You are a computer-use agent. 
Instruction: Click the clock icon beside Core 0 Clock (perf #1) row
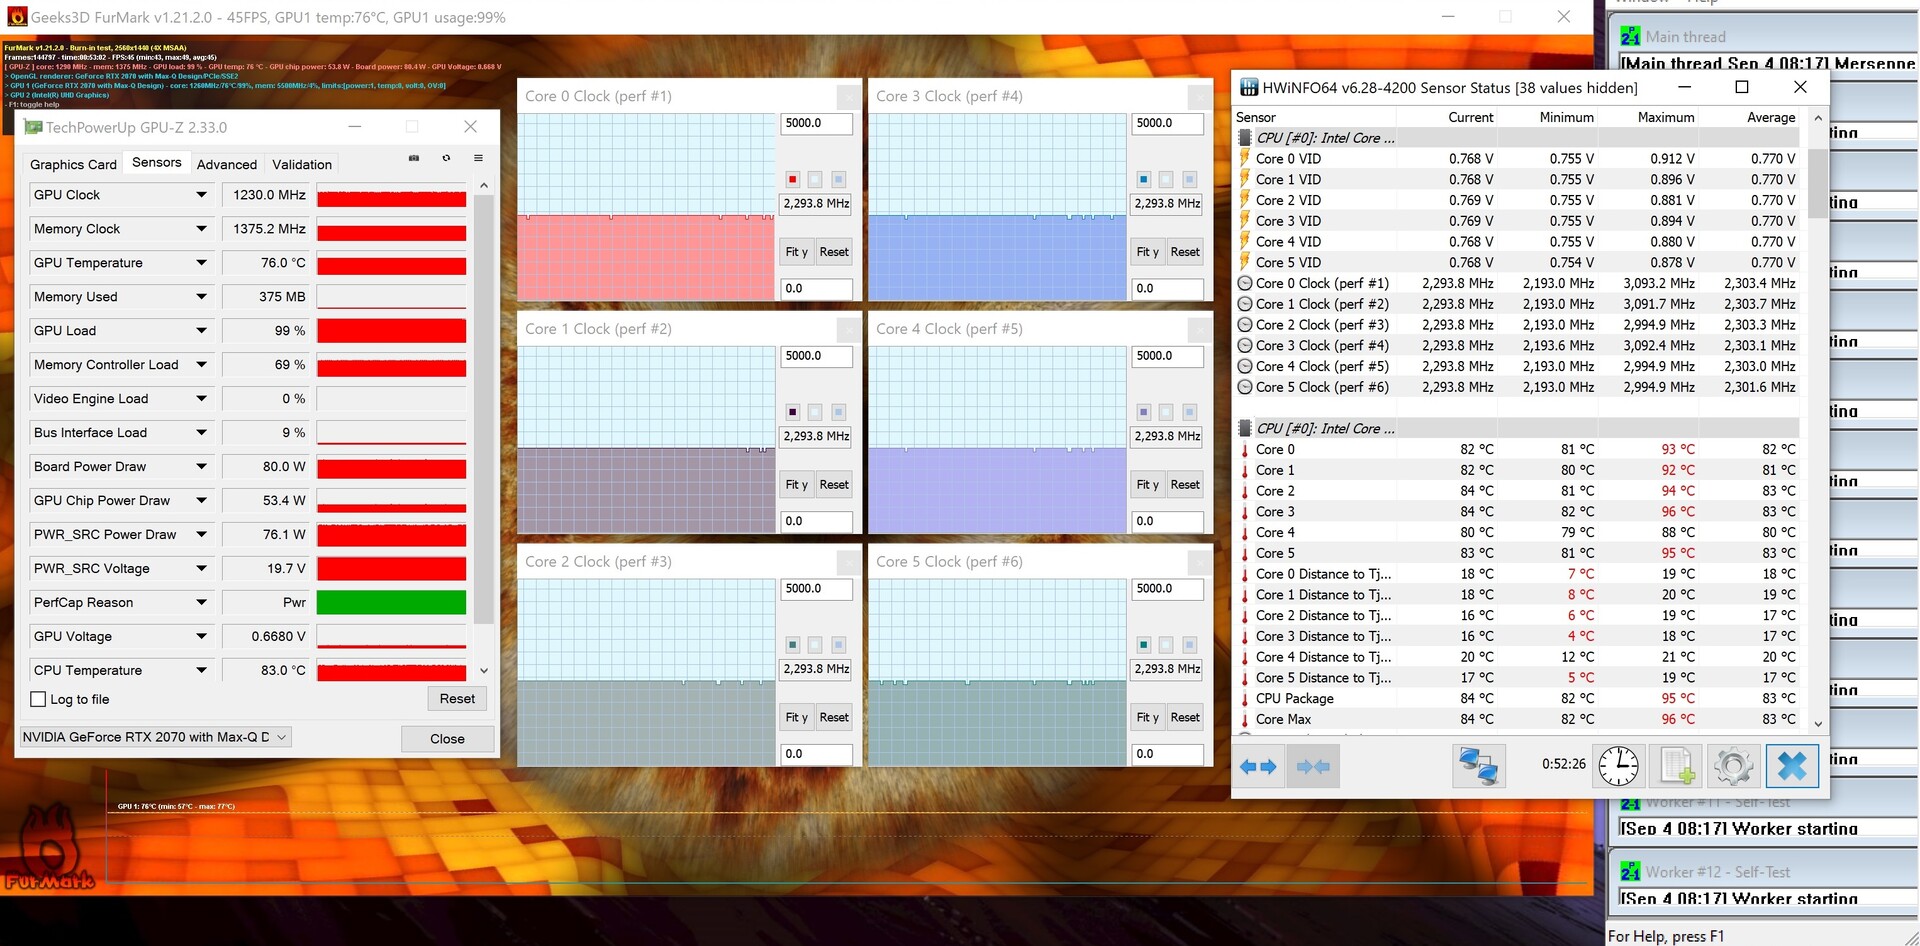(x=1245, y=283)
